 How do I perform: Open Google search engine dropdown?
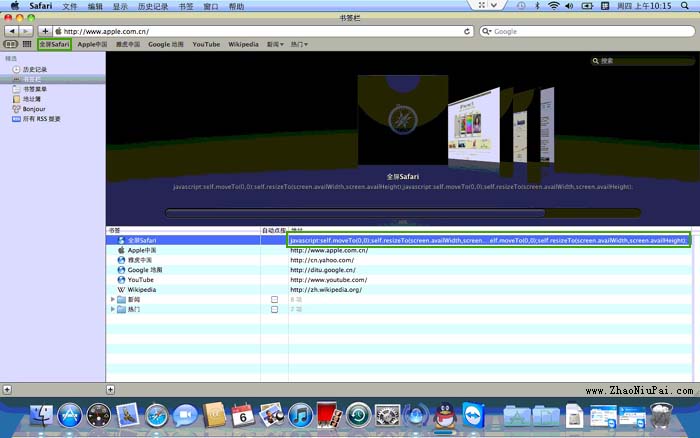[487, 31]
